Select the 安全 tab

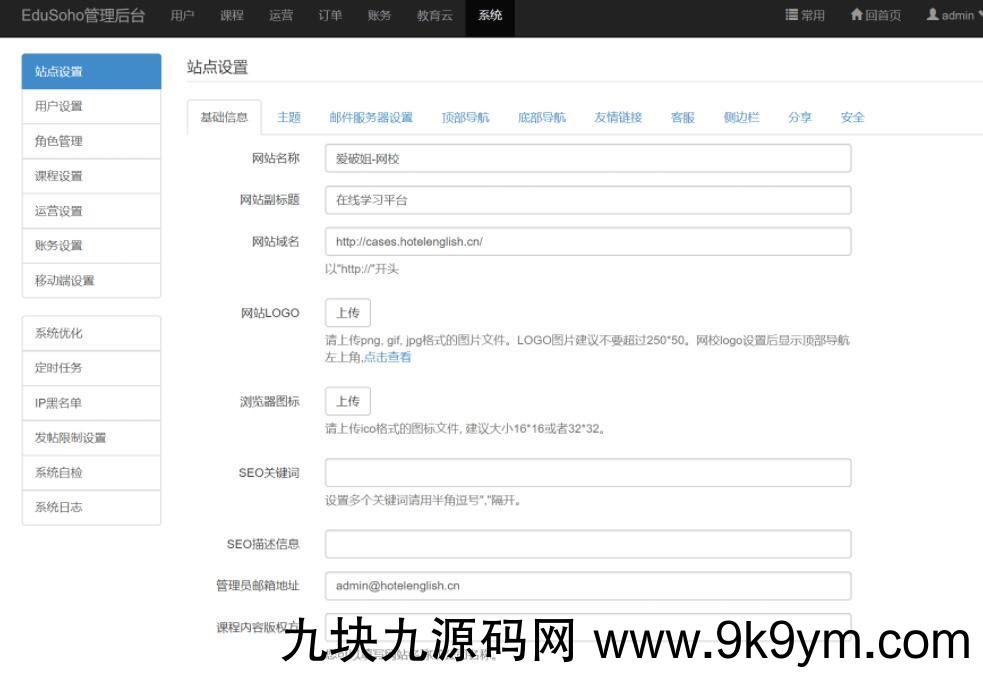pyautogui.click(x=852, y=117)
